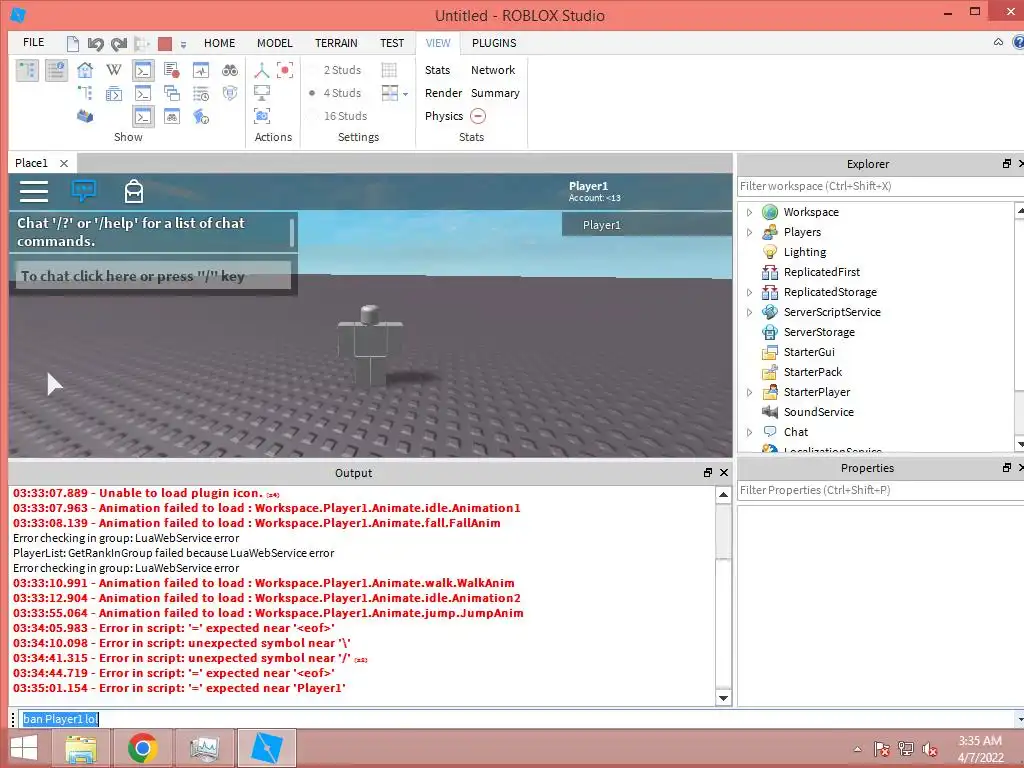This screenshot has height=768, width=1024.
Task: Switch to the MODEL ribbon tab
Action: (274, 43)
